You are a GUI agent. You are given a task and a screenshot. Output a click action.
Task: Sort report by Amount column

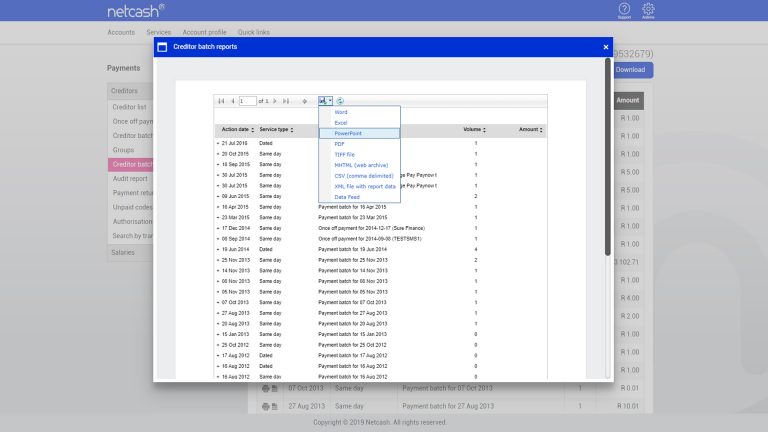[541, 130]
